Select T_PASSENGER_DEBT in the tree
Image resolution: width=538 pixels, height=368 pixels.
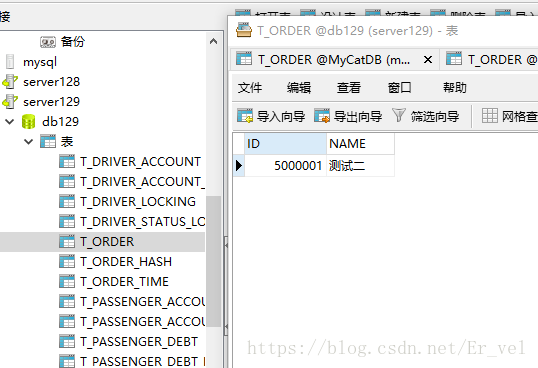coord(139,342)
